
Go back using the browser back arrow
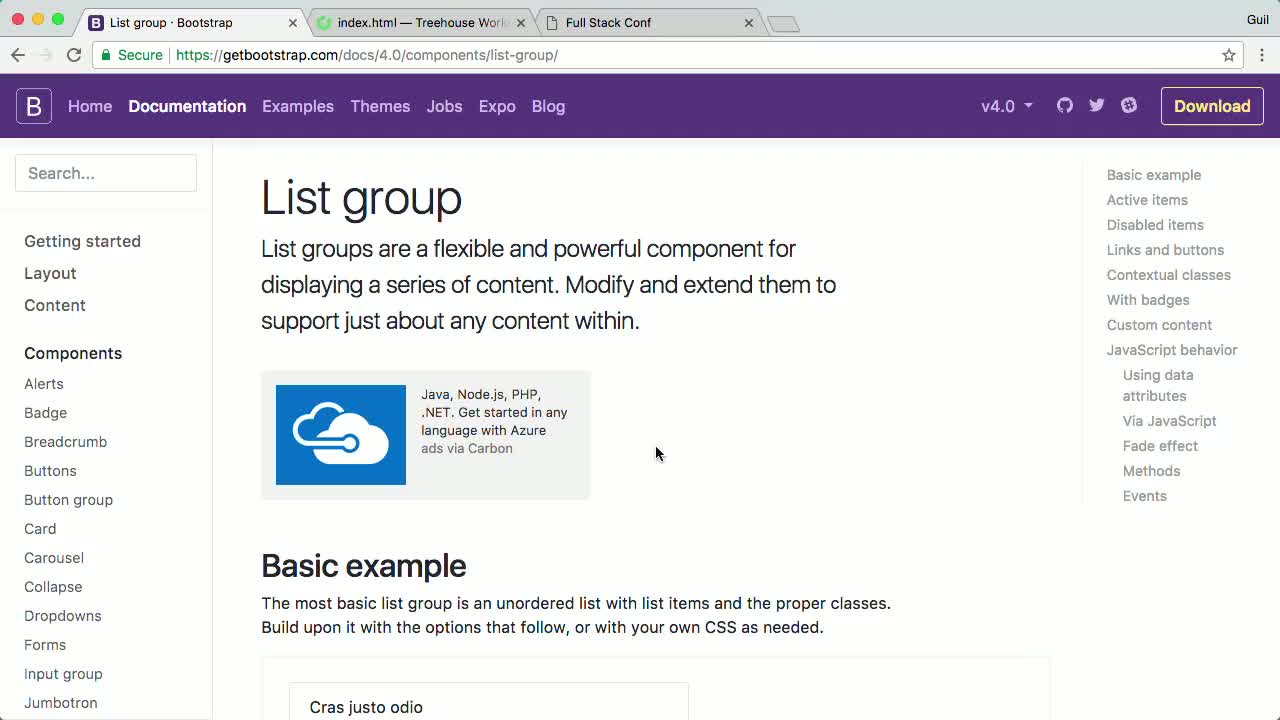click(x=18, y=55)
